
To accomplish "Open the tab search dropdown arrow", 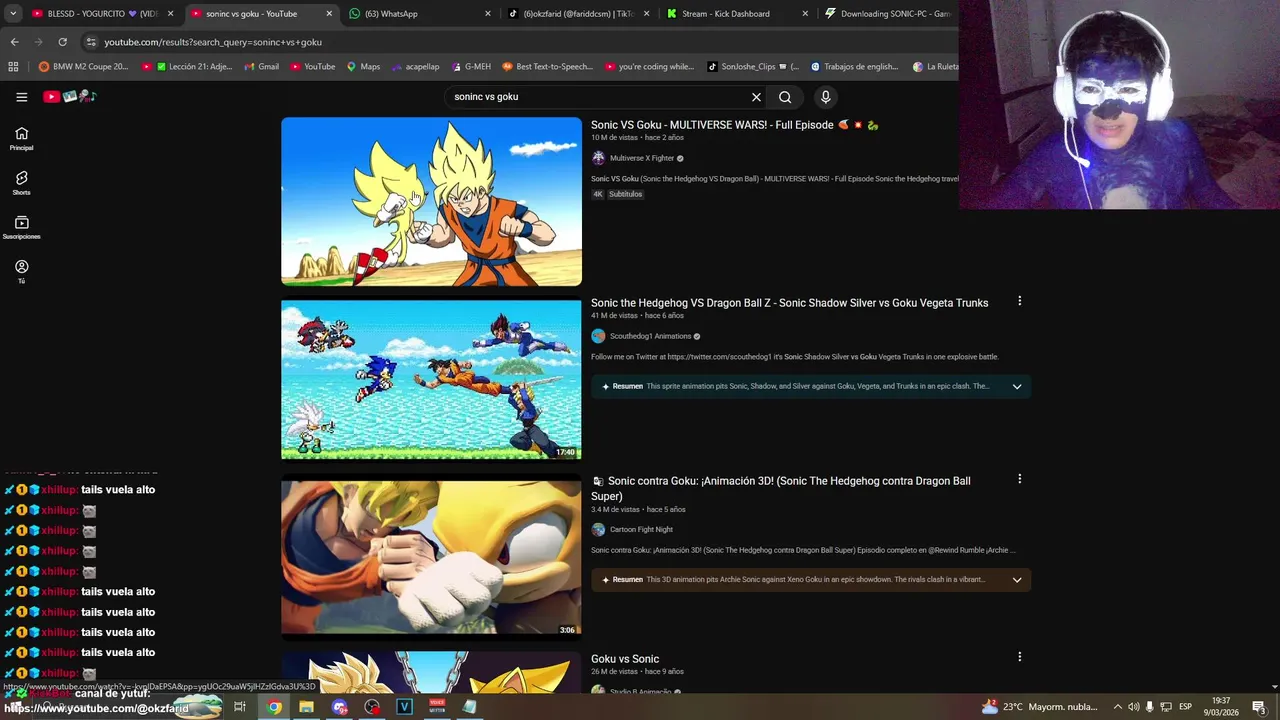I will pos(13,14).
